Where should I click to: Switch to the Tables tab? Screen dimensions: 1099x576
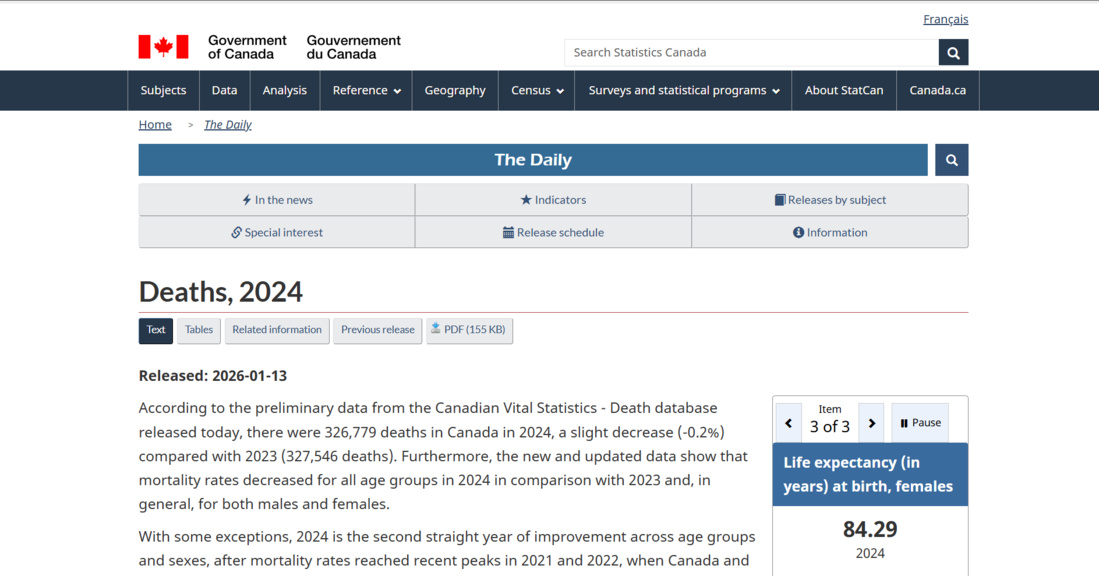(x=199, y=330)
